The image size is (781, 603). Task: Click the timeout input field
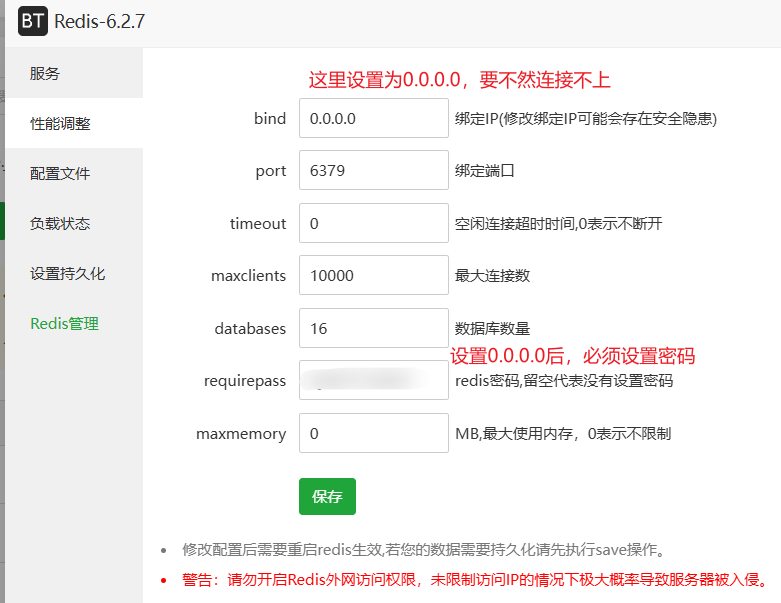tap(374, 223)
